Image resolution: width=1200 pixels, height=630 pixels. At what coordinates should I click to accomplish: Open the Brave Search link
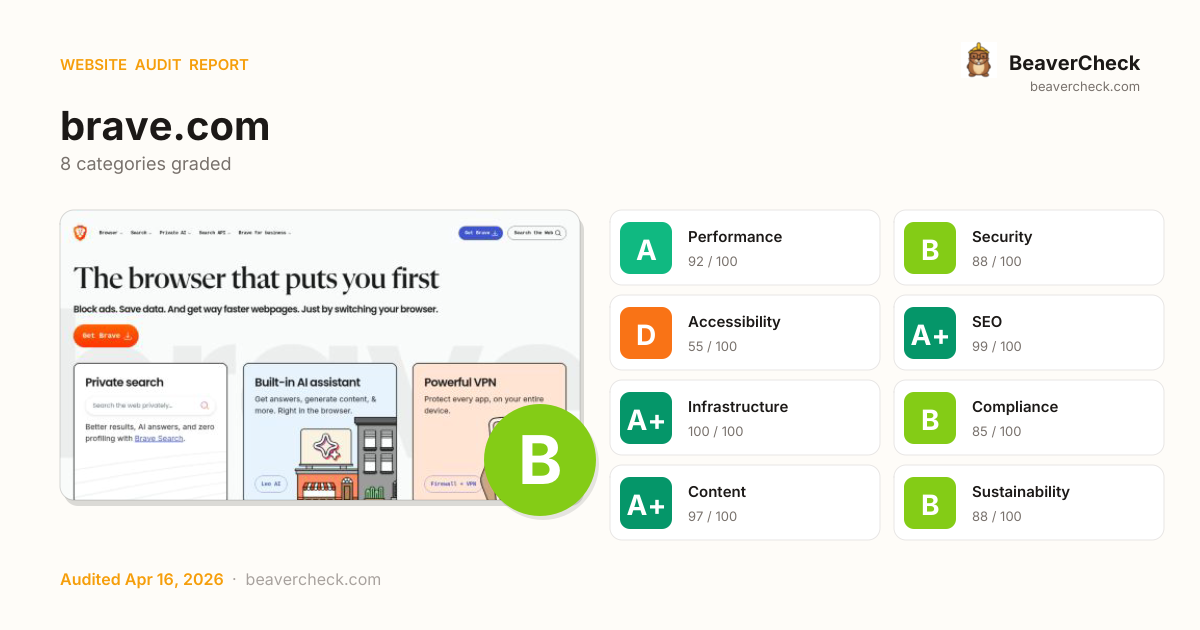click(159, 438)
